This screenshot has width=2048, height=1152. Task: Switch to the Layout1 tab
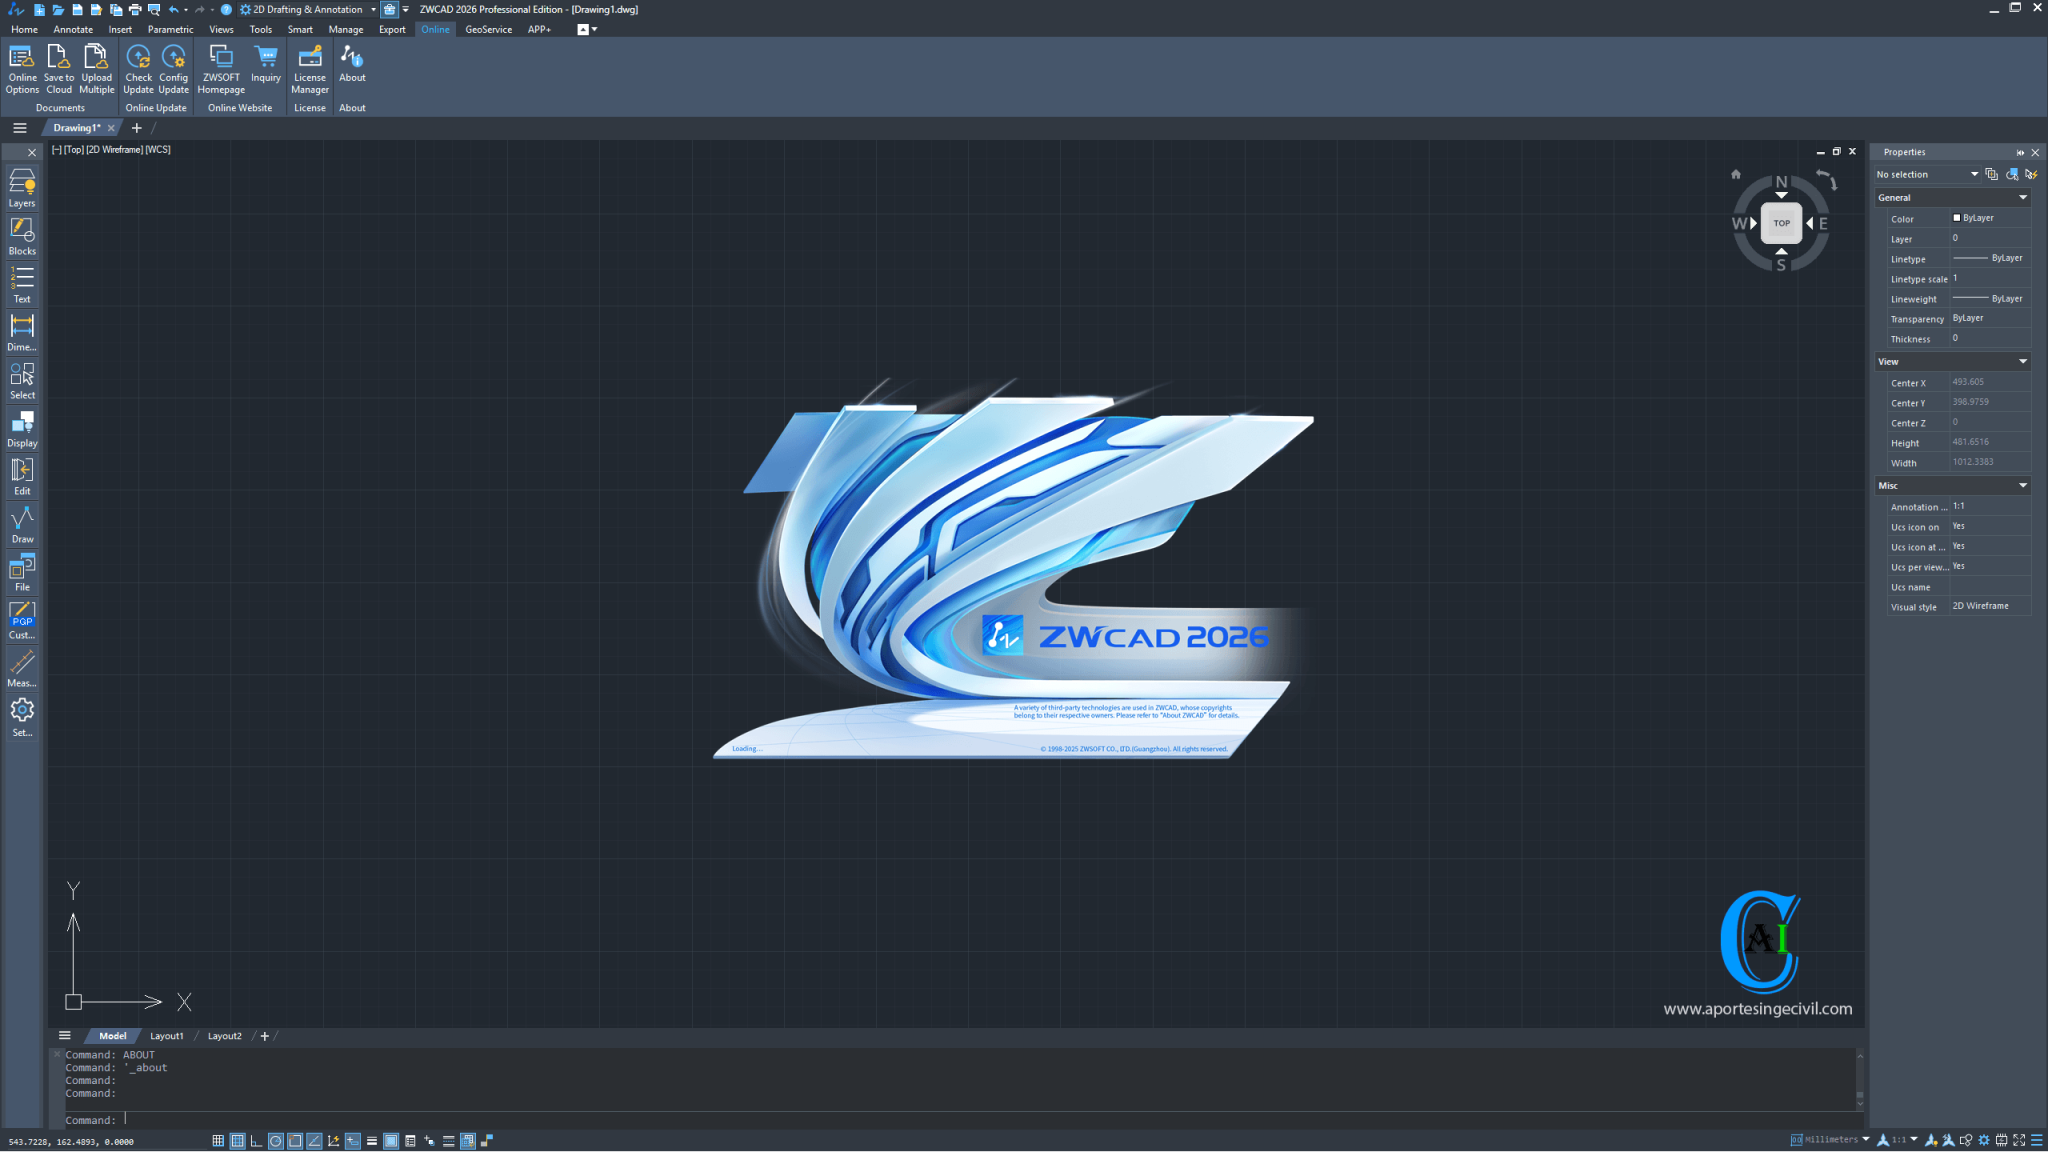[x=167, y=1036]
